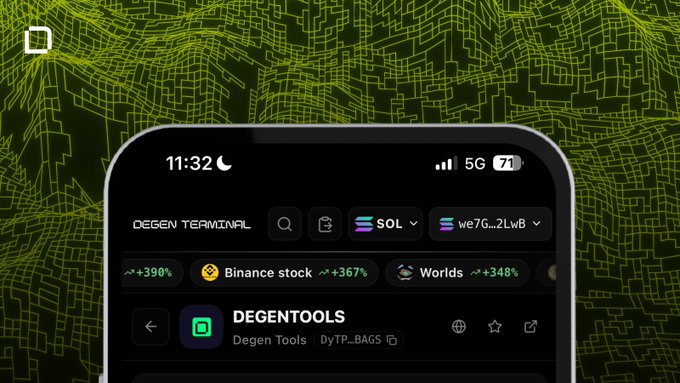680x383 pixels.
Task: Open the search magnifier button
Action: pos(285,224)
